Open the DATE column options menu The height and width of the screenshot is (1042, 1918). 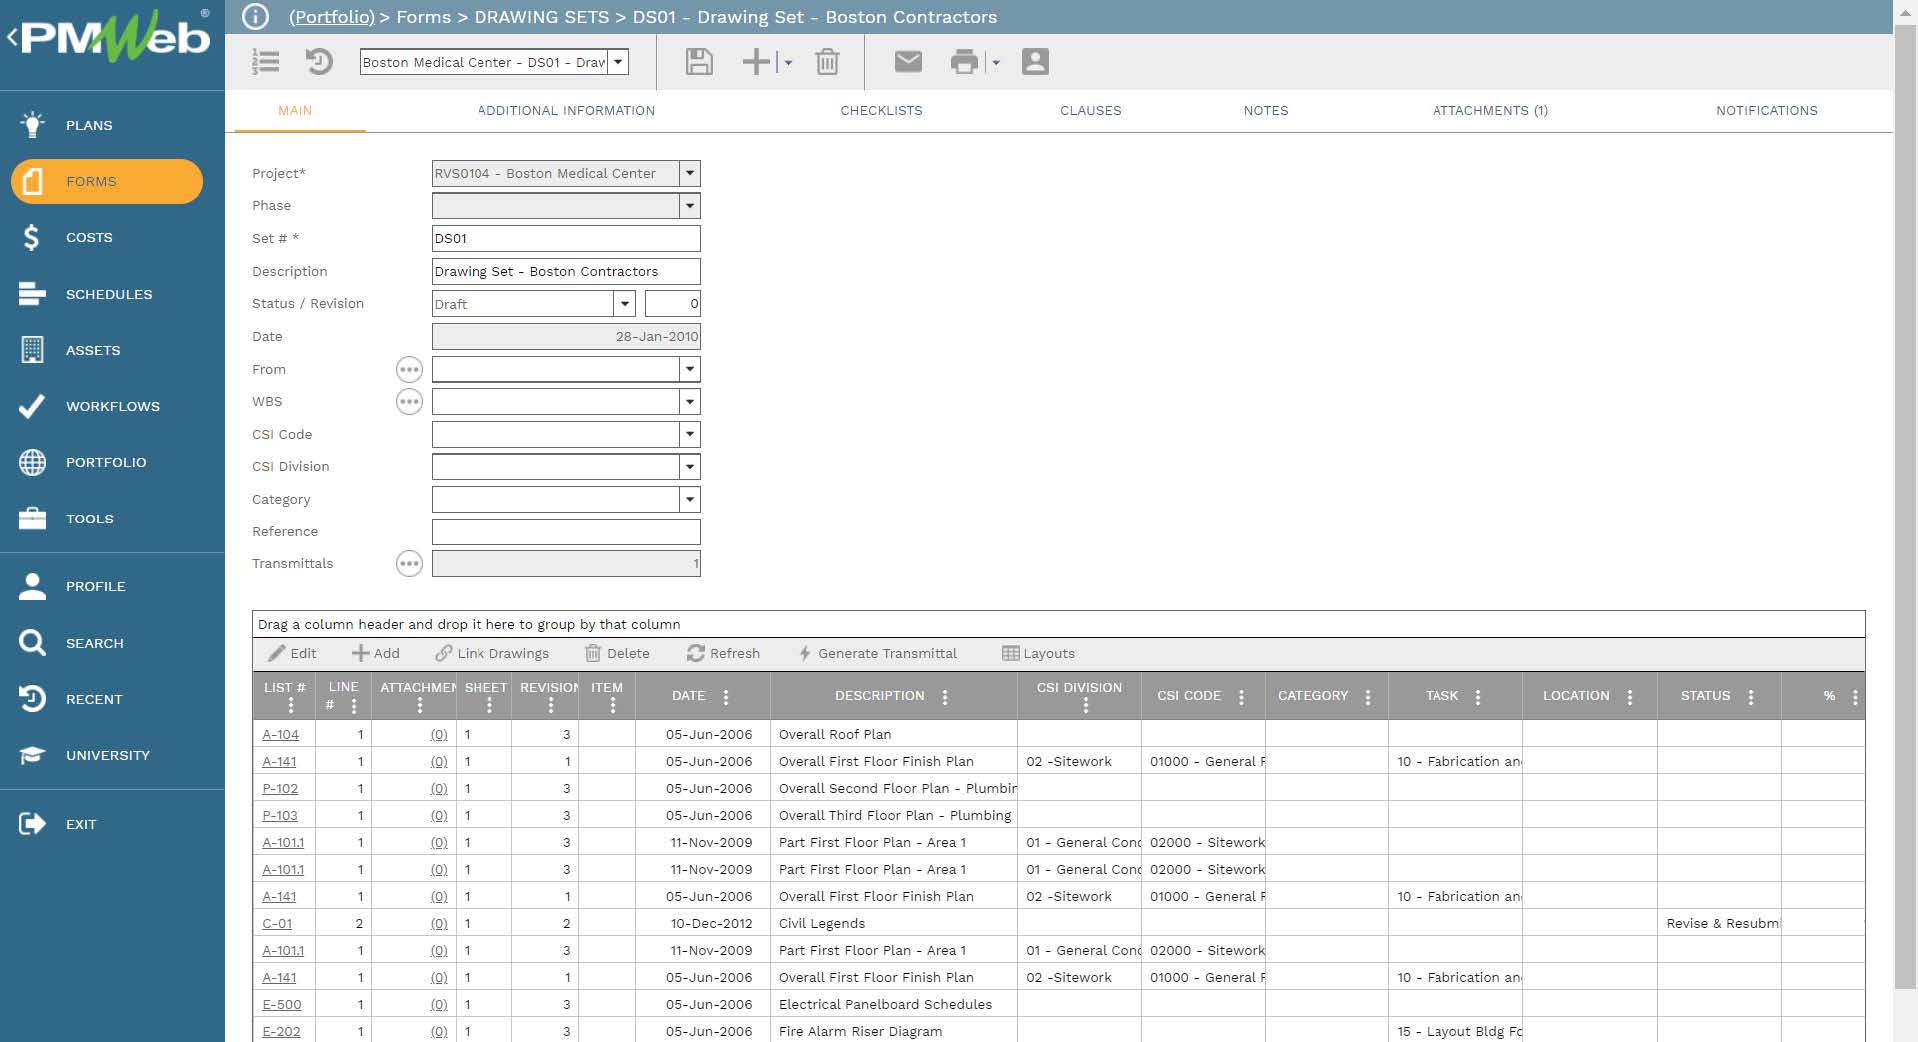(726, 697)
